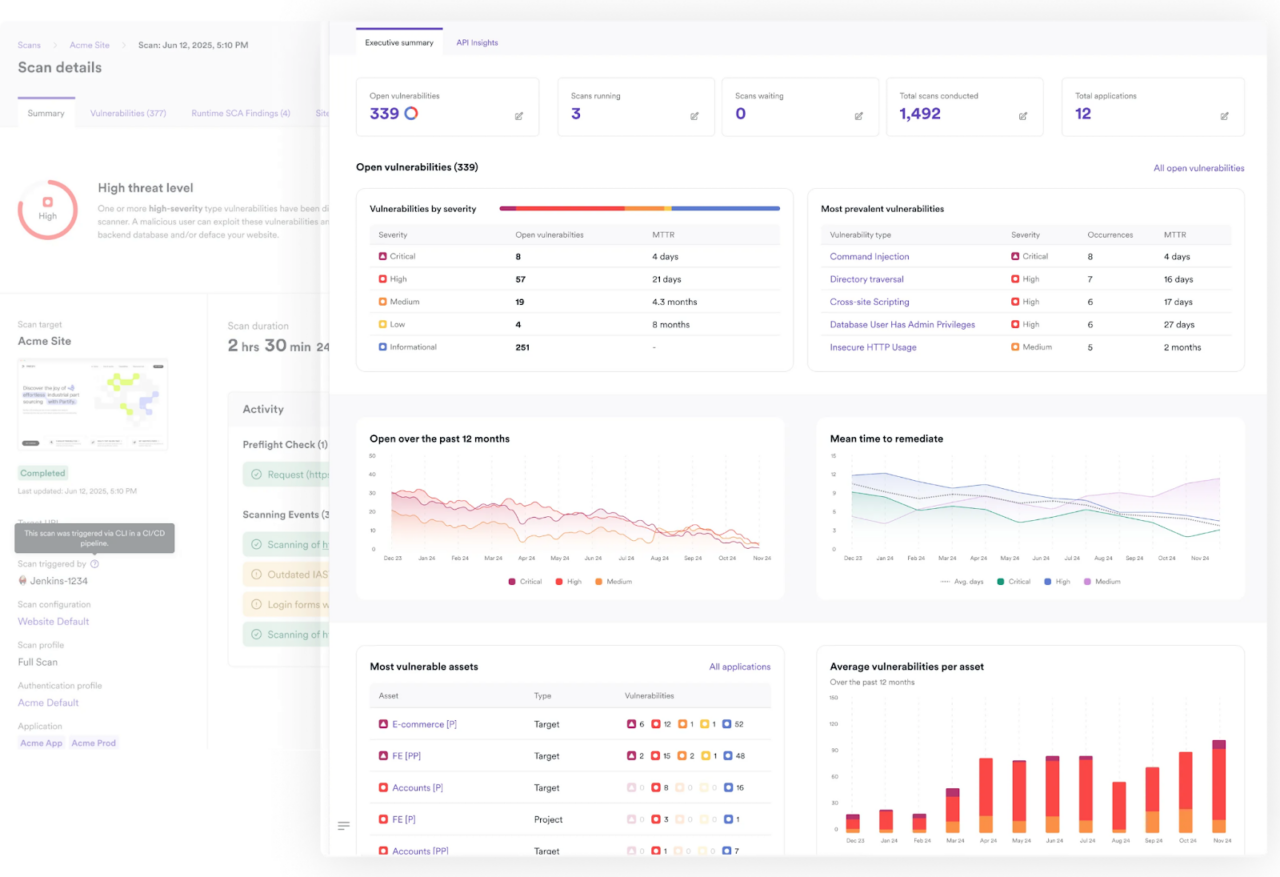
Task: Click the Website Default scan configuration link
Action: tap(53, 622)
